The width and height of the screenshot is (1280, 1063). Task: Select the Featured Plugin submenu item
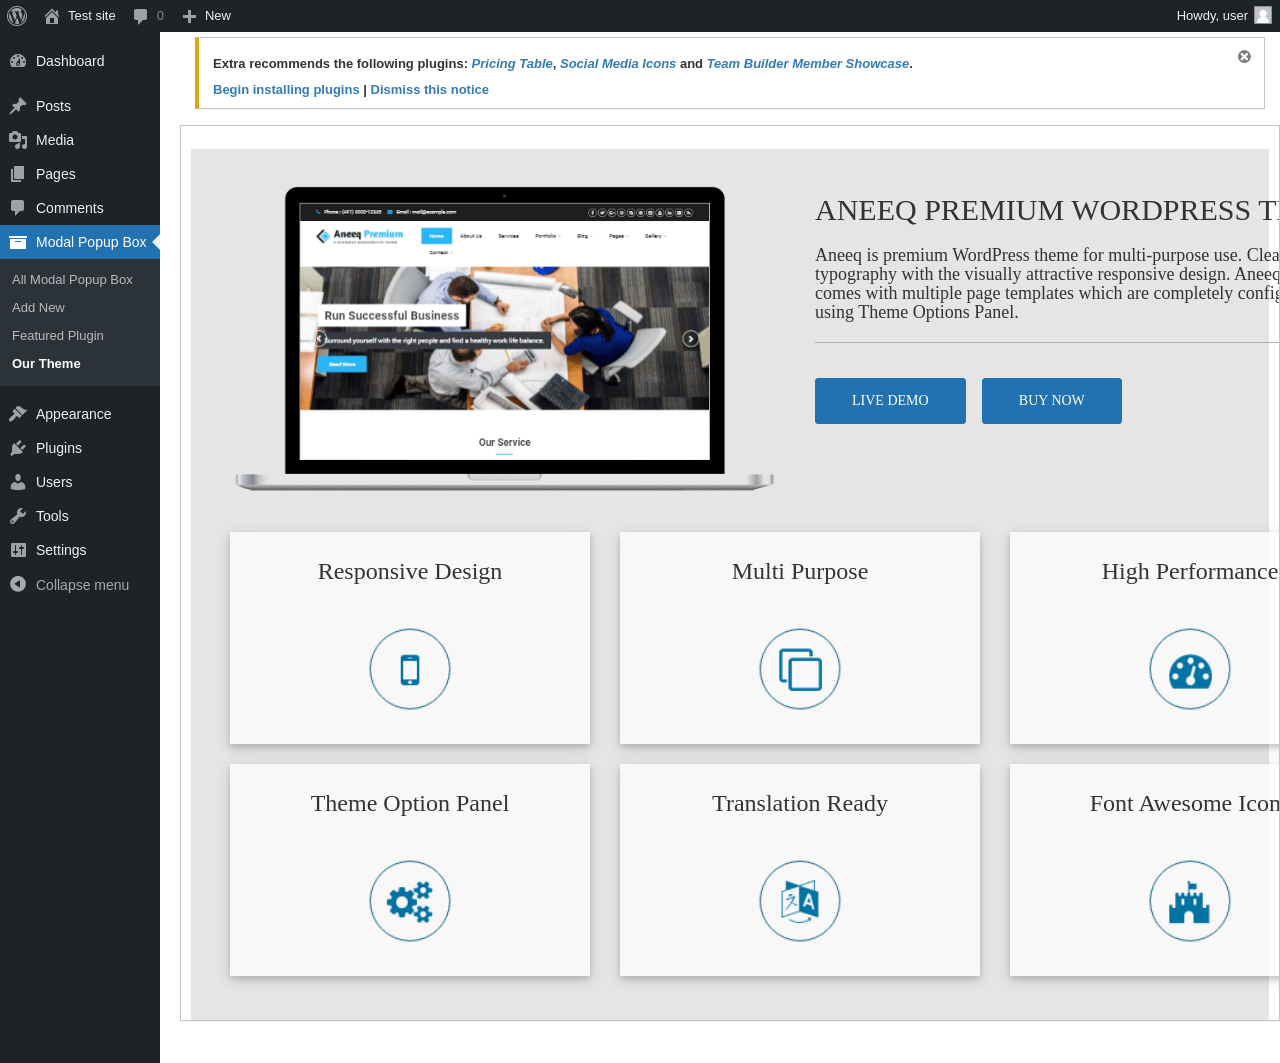(x=58, y=336)
